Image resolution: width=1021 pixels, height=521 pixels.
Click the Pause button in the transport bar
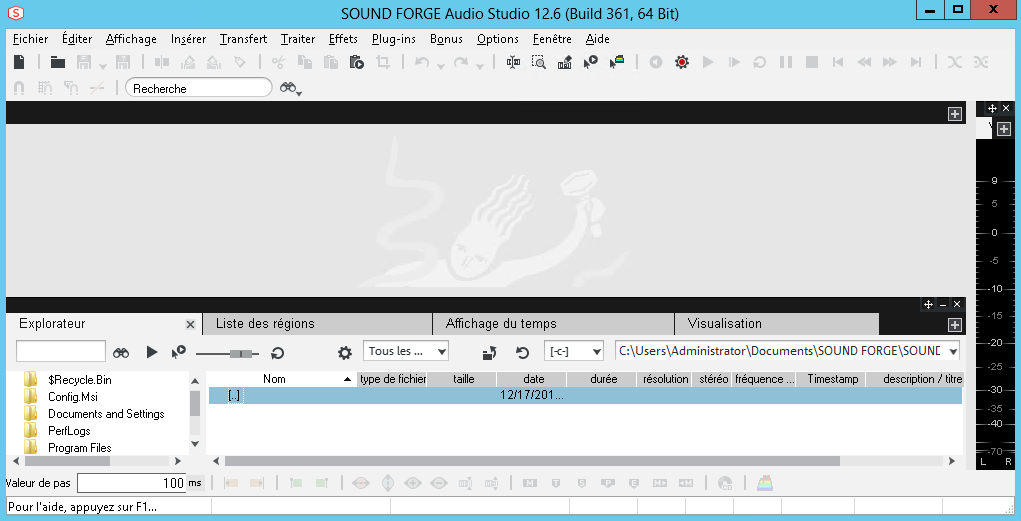point(786,62)
